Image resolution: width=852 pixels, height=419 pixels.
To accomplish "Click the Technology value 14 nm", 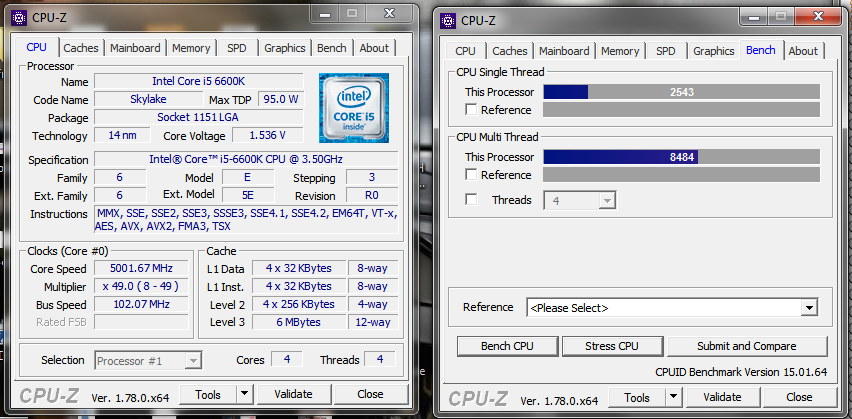I will 122,135.
